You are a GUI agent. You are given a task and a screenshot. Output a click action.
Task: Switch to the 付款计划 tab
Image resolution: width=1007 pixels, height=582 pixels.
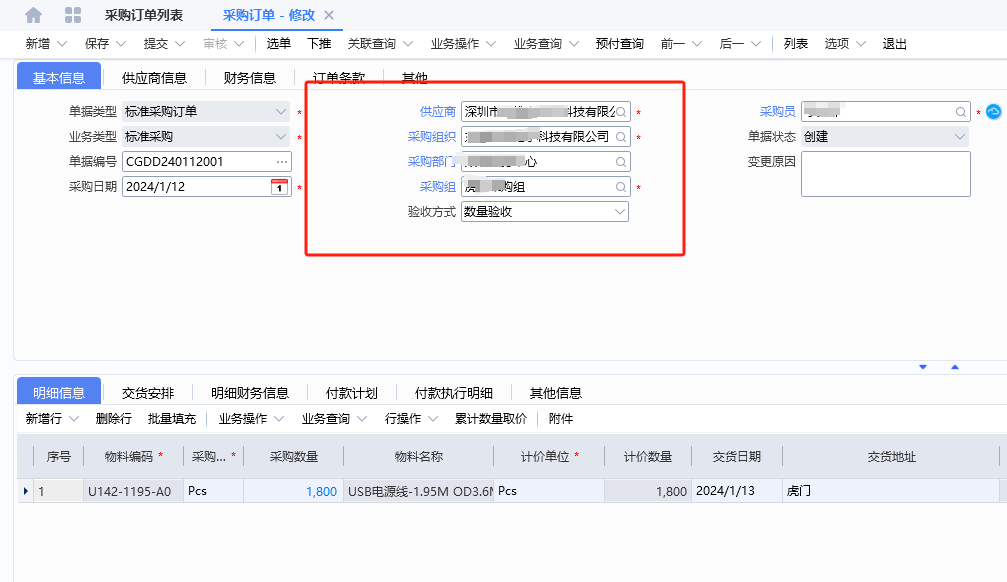point(351,392)
